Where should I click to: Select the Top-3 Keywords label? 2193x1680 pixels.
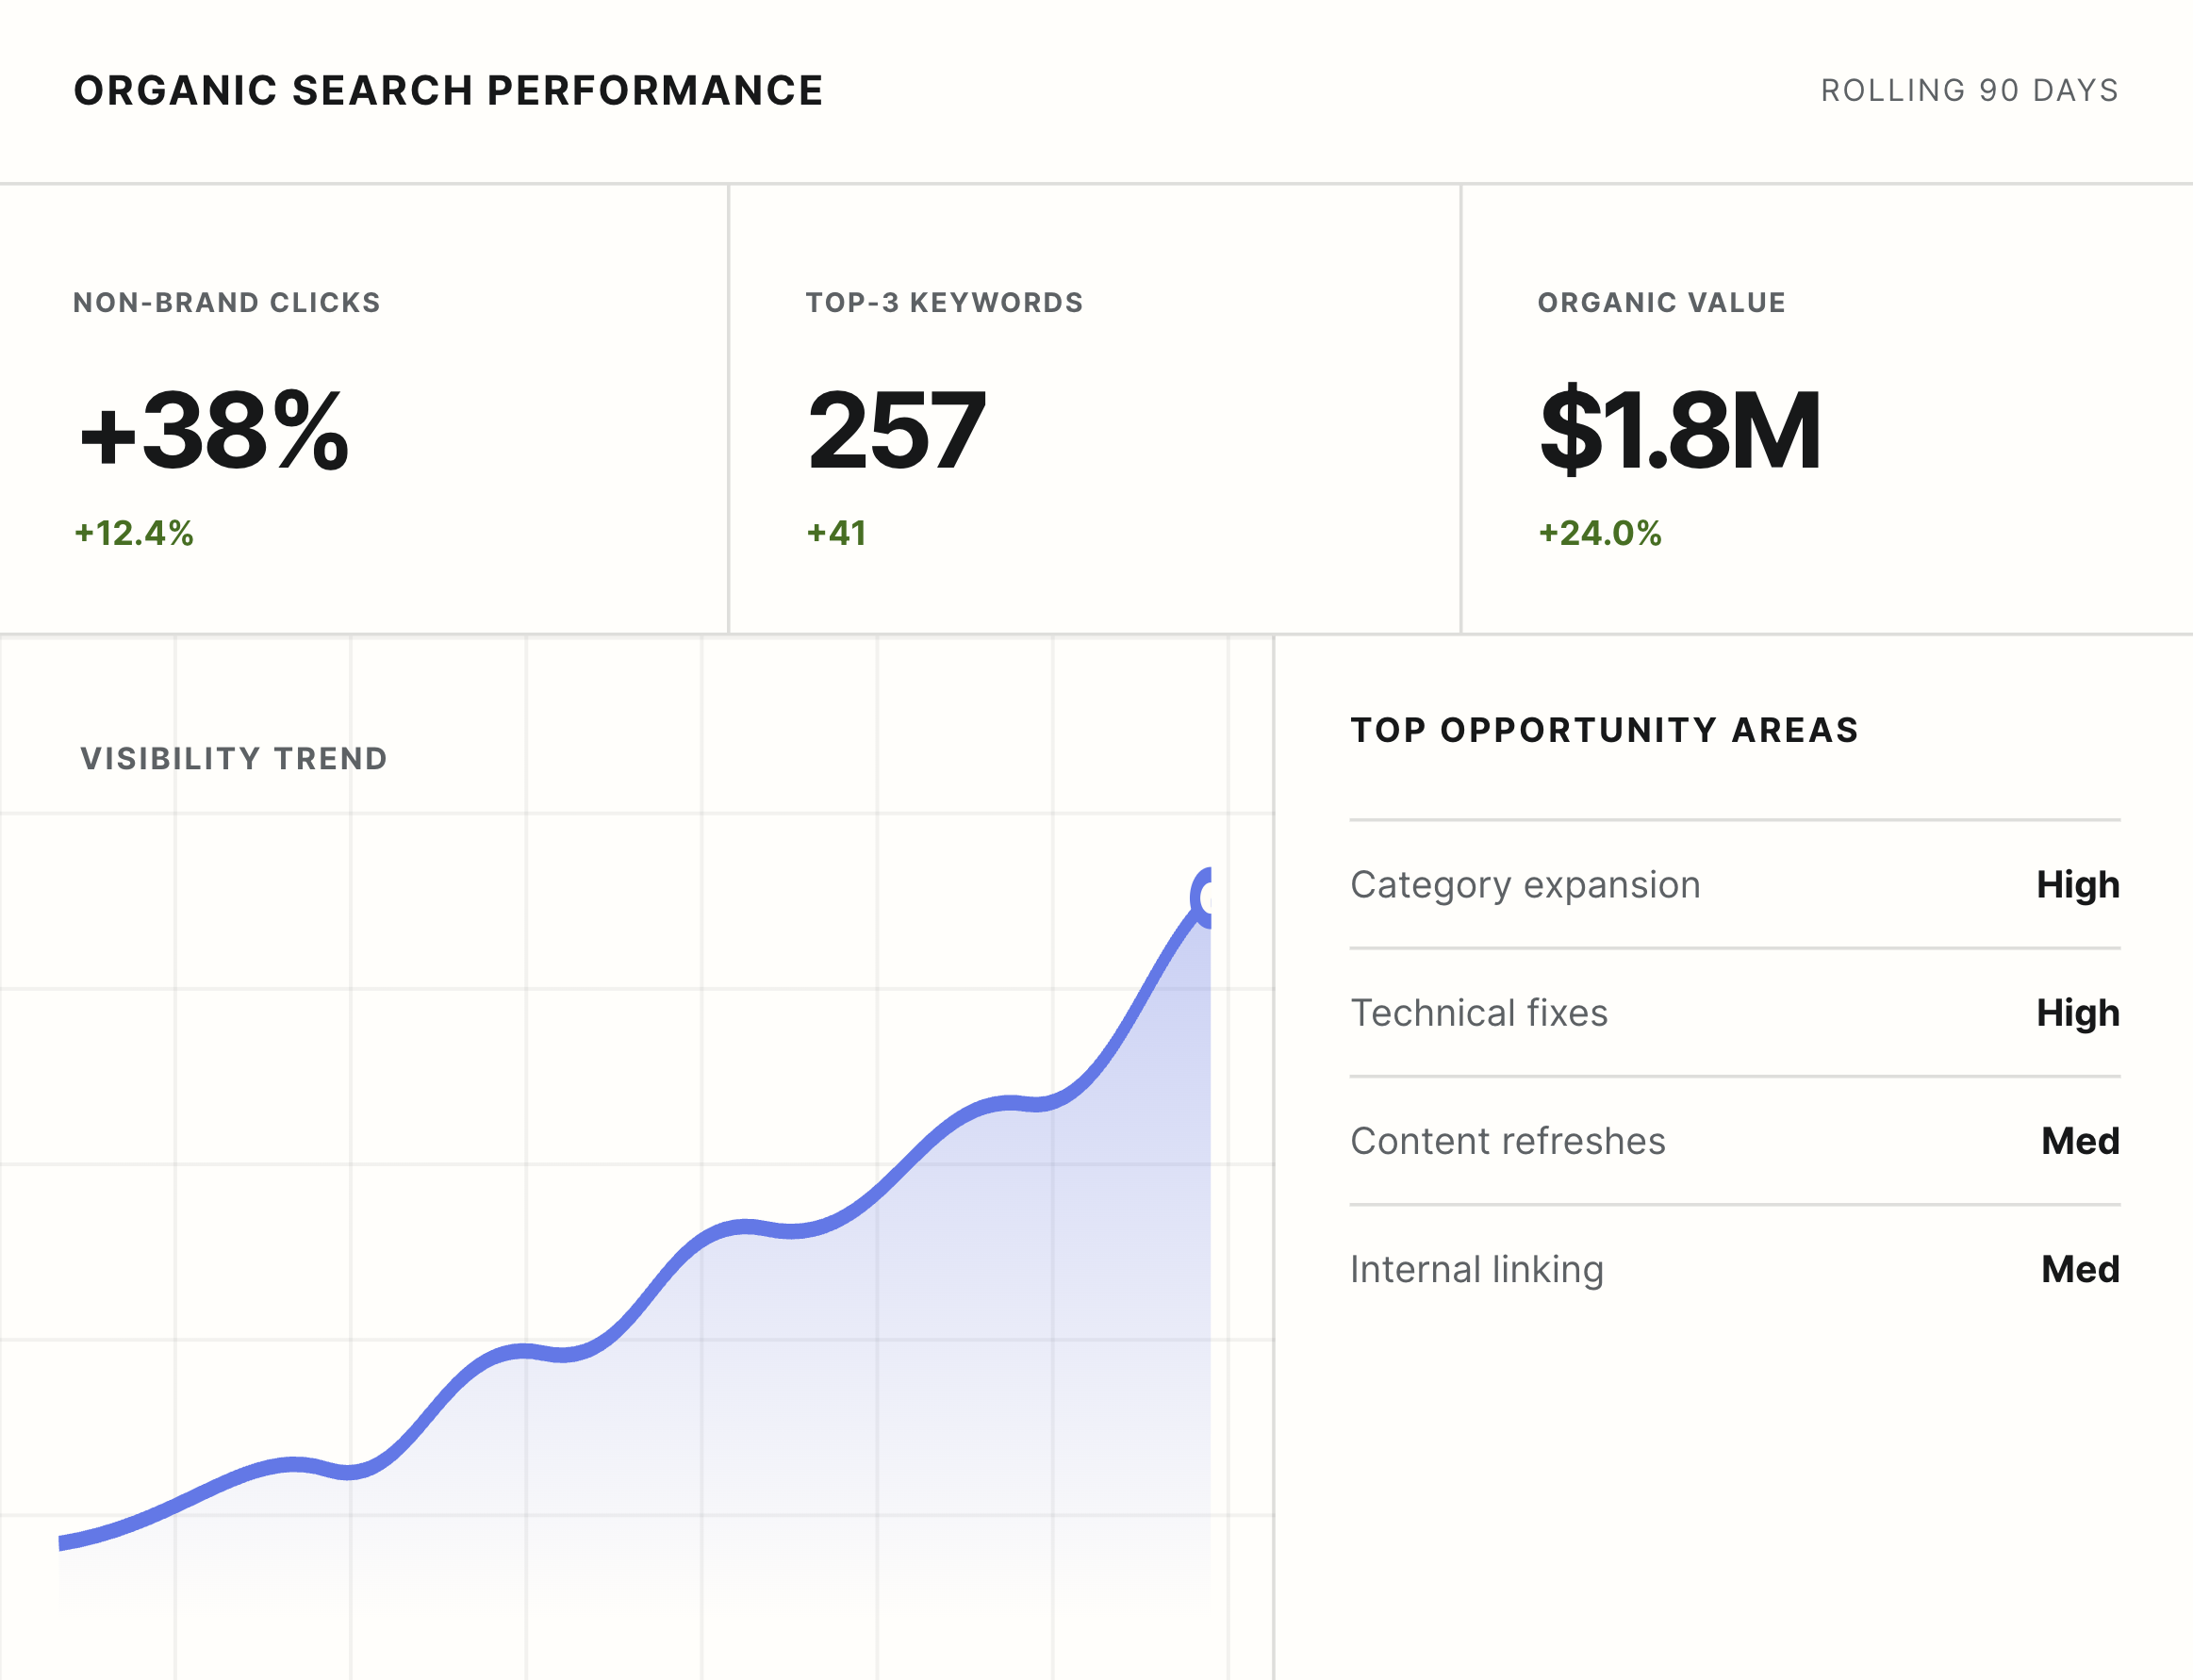click(944, 303)
